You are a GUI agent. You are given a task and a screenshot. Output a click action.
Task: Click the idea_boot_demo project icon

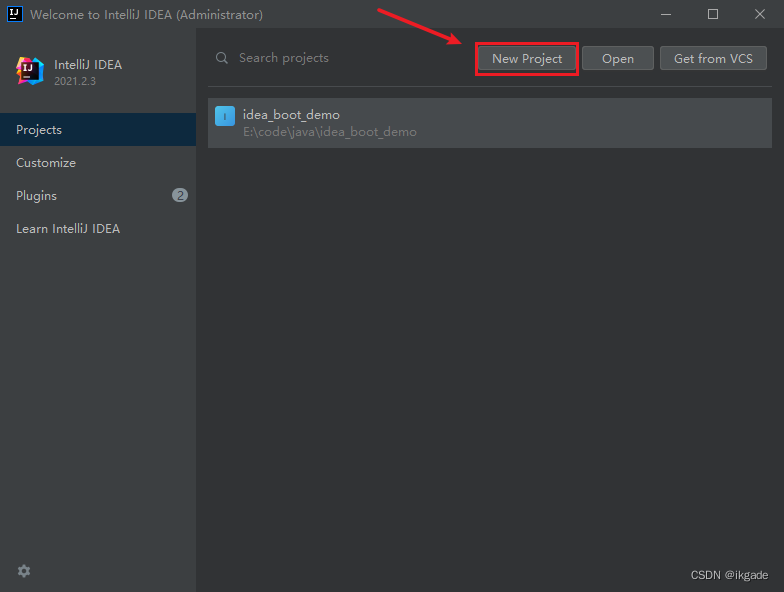pos(225,116)
